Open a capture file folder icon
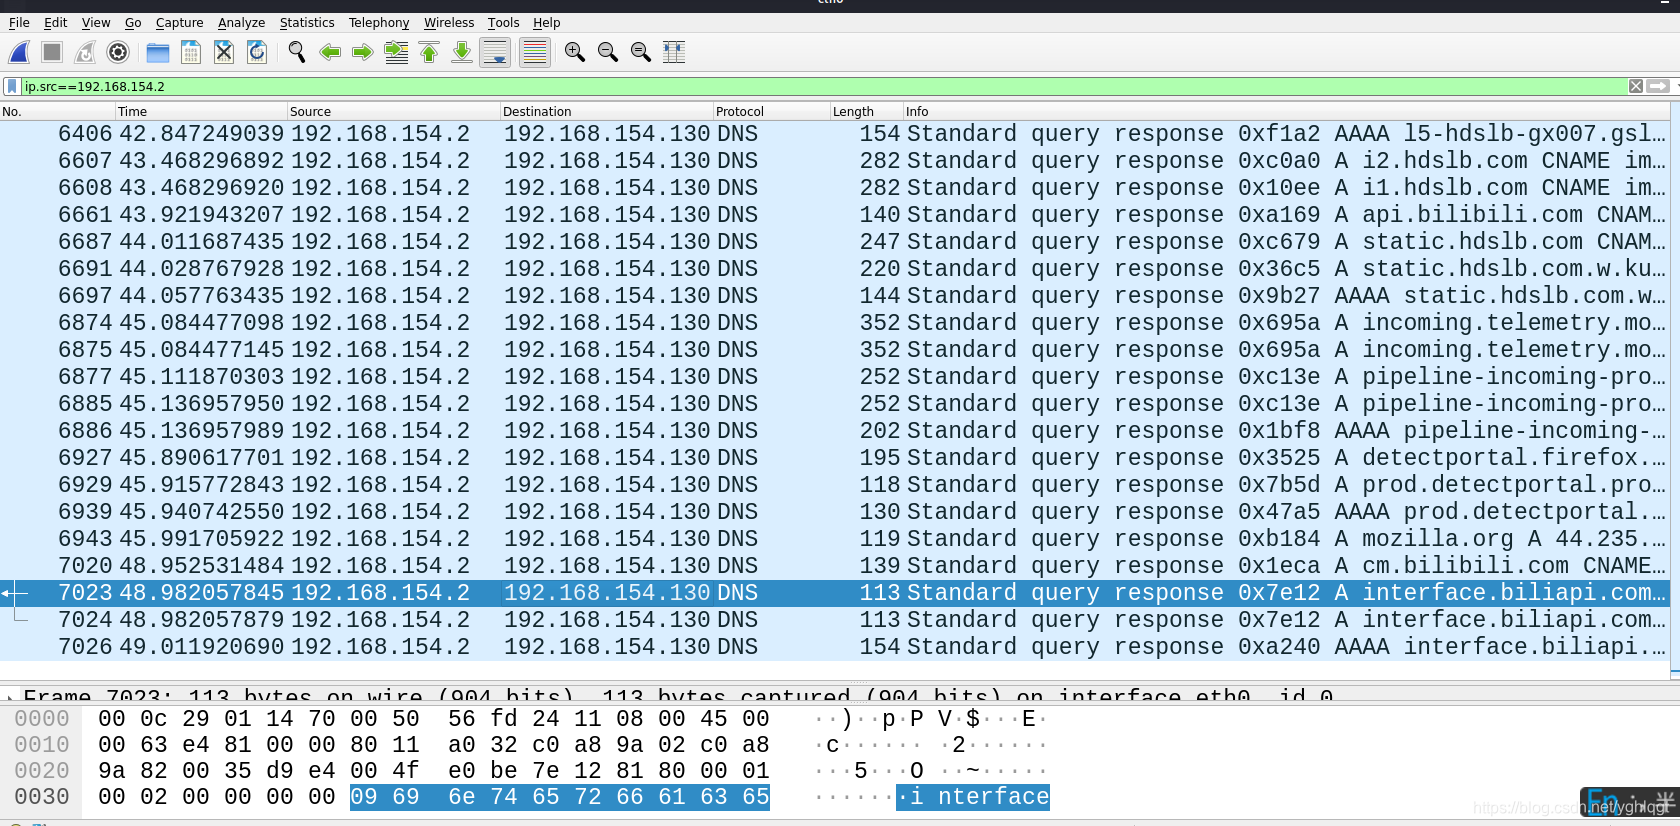The height and width of the screenshot is (826, 1680). (x=158, y=52)
